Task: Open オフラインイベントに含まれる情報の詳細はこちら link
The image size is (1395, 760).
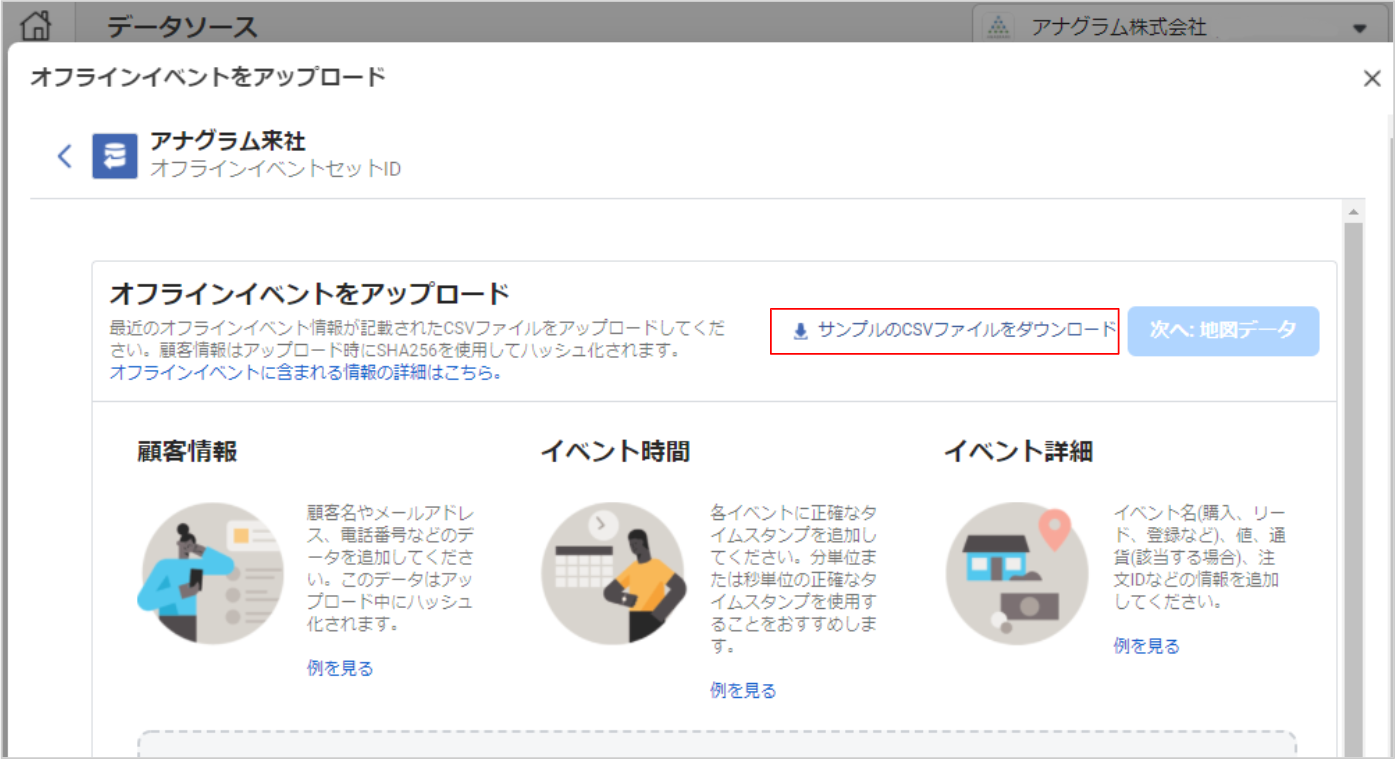Action: click(305, 373)
